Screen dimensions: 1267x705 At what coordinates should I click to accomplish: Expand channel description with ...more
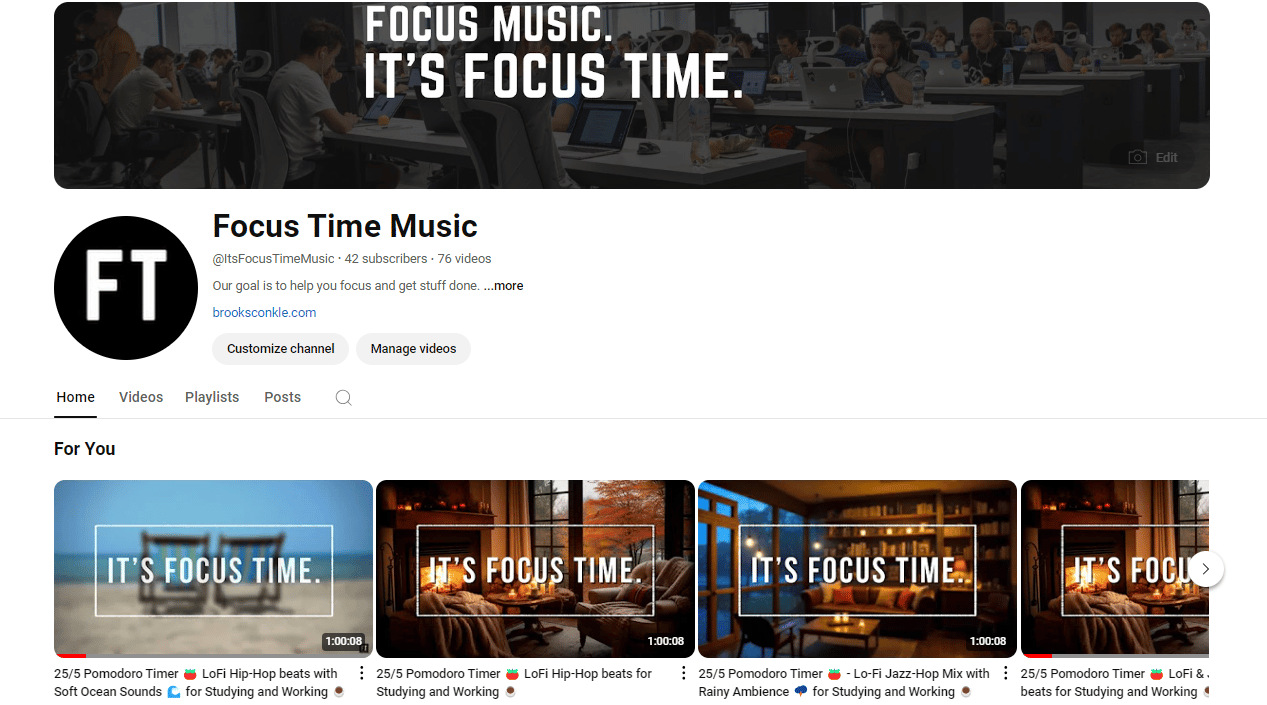coord(503,286)
